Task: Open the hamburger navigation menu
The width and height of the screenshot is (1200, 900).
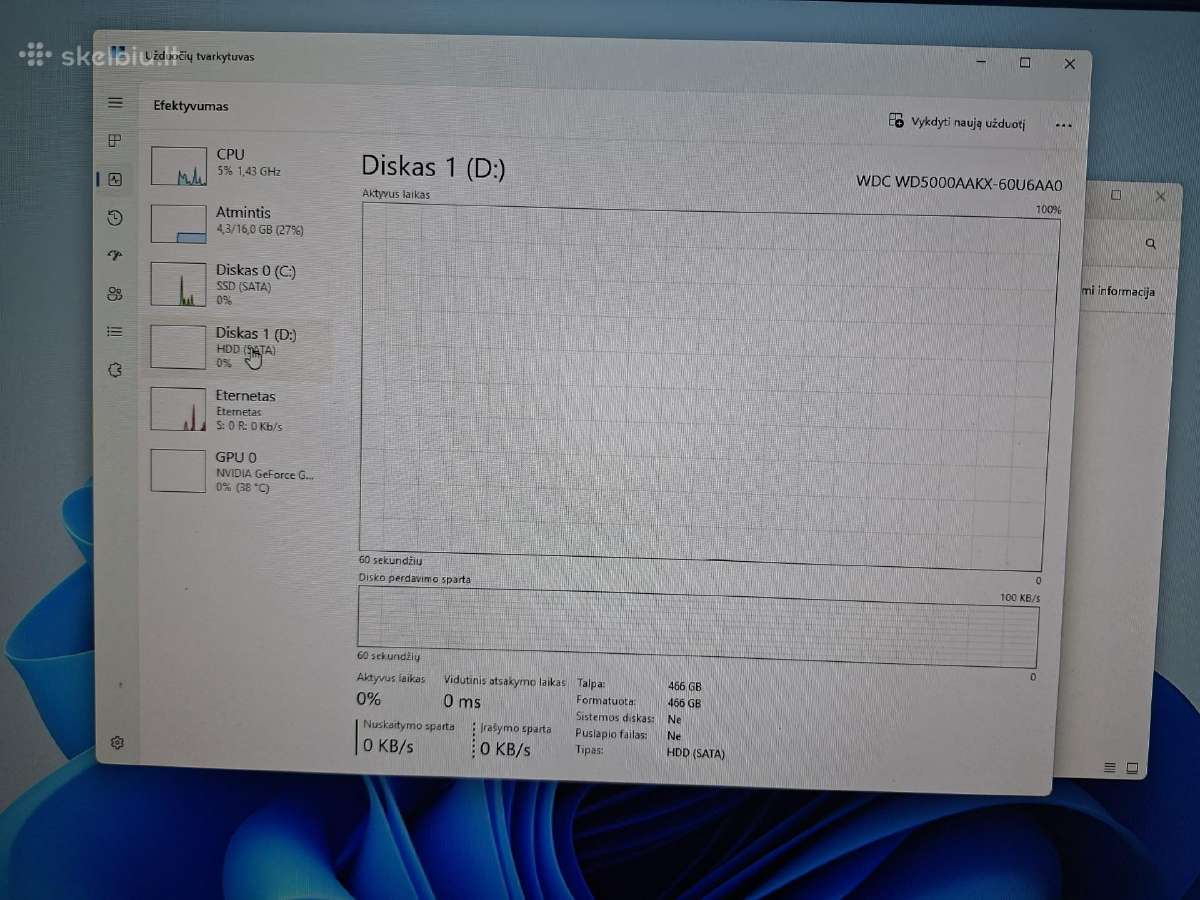Action: (x=115, y=102)
